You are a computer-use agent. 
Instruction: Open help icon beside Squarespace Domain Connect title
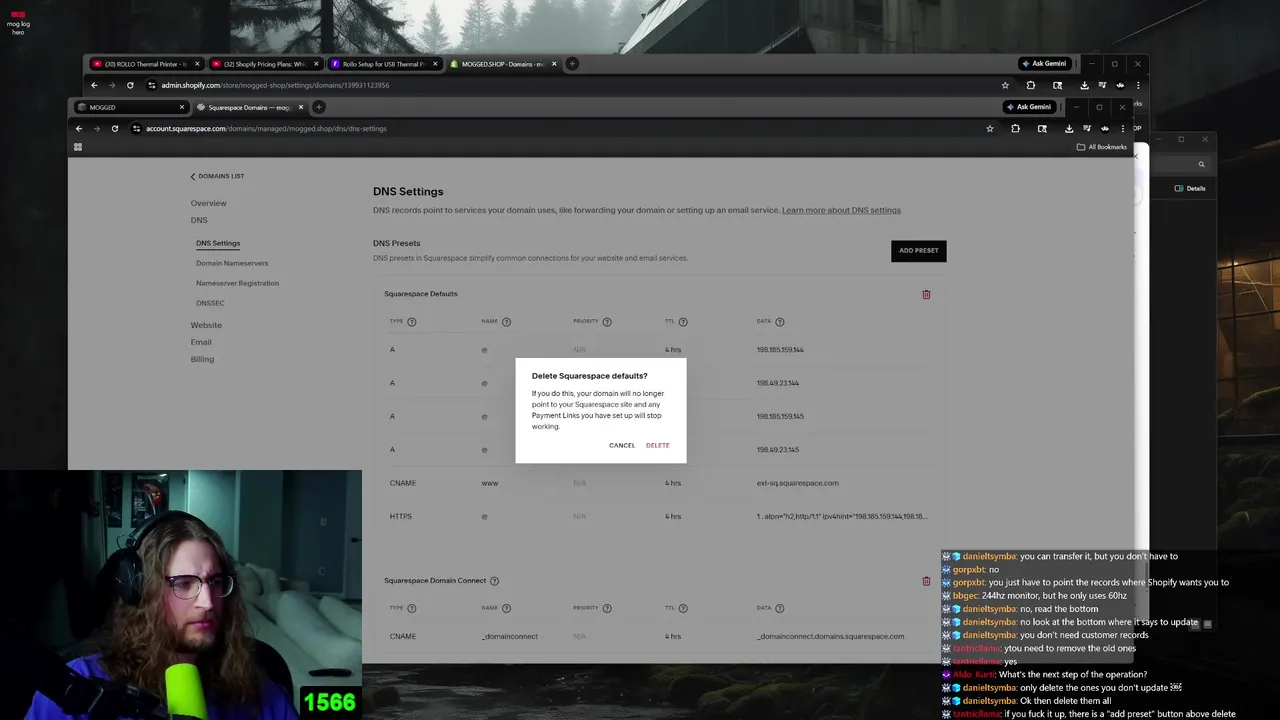point(494,581)
